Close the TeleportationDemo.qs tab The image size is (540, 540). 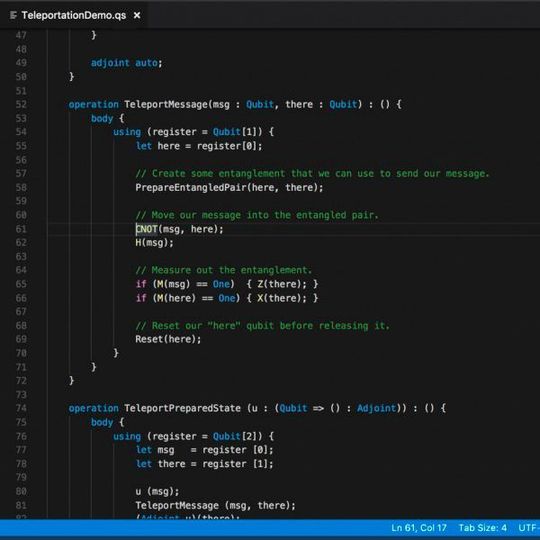pyautogui.click(x=137, y=15)
